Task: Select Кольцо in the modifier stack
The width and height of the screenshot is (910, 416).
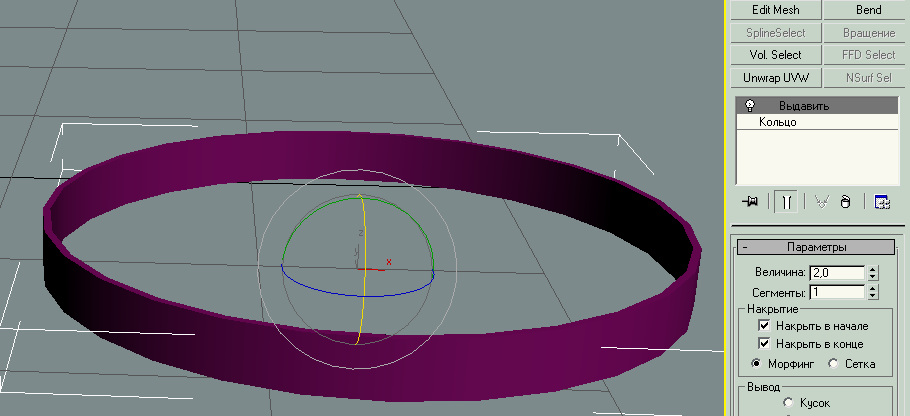Action: [778, 122]
